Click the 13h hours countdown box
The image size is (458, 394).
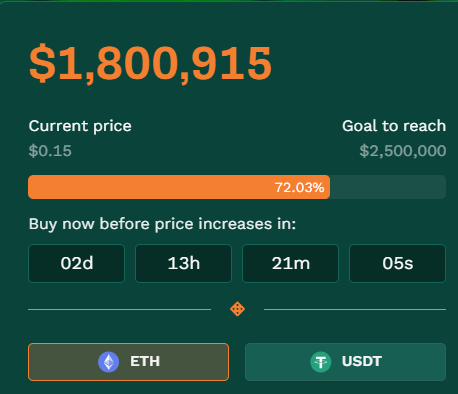[x=183, y=263]
